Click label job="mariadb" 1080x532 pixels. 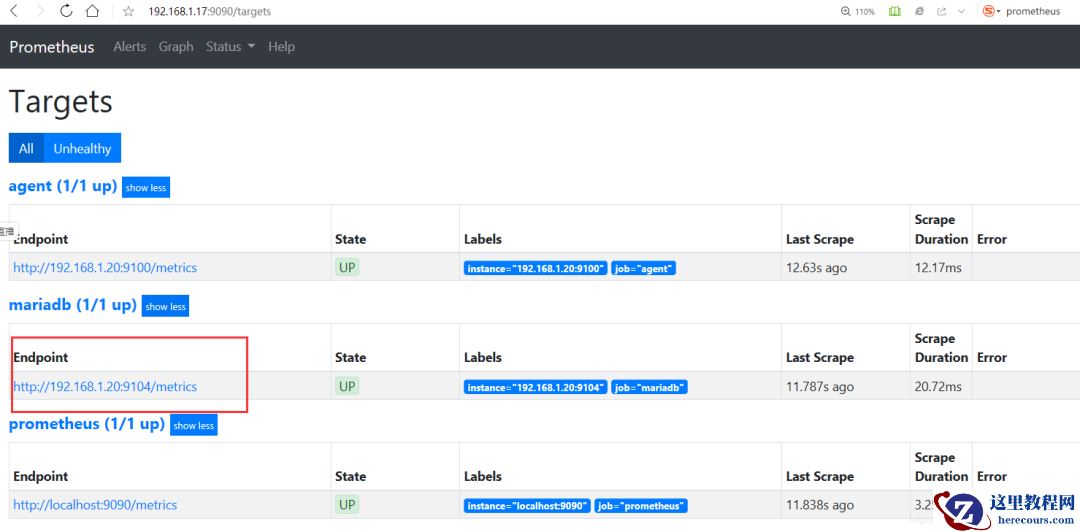pos(650,387)
